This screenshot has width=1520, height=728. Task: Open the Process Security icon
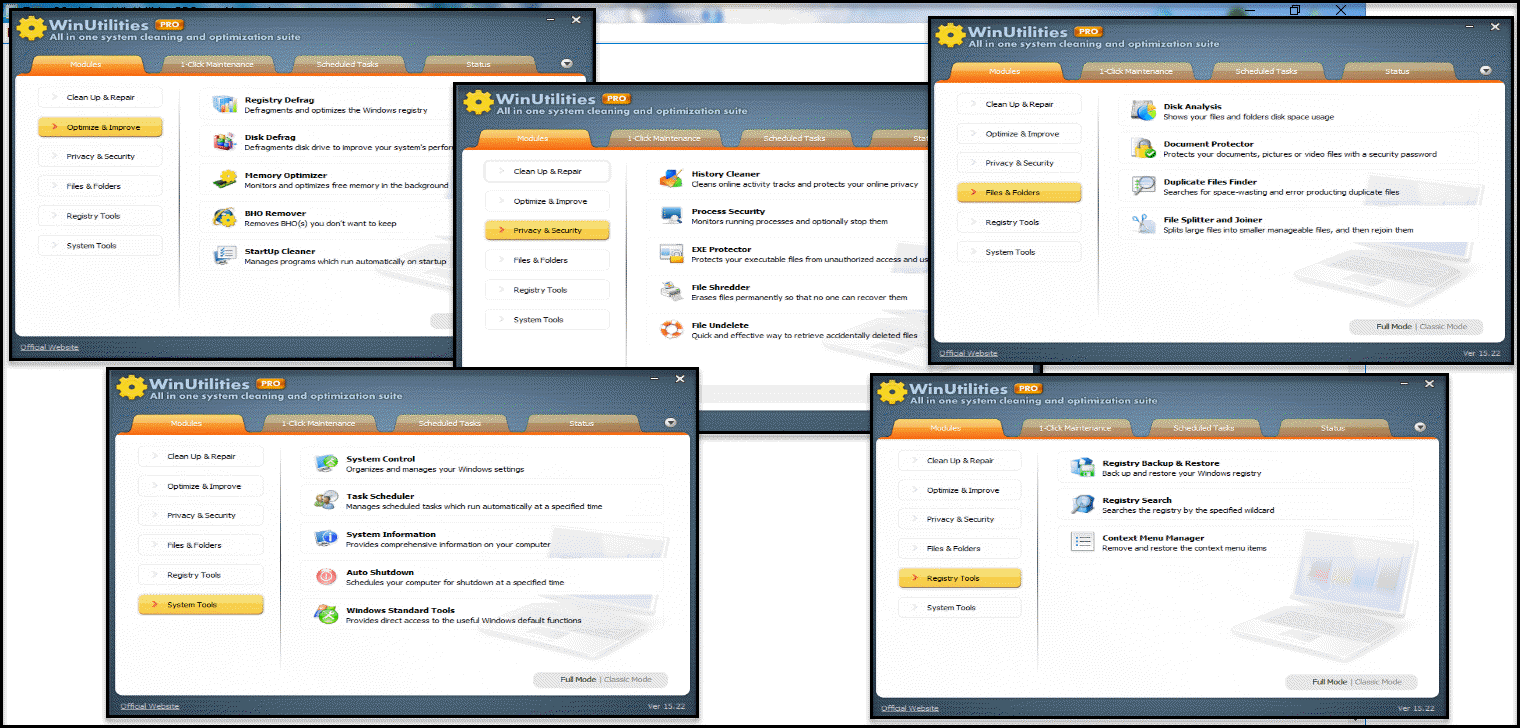[x=671, y=216]
